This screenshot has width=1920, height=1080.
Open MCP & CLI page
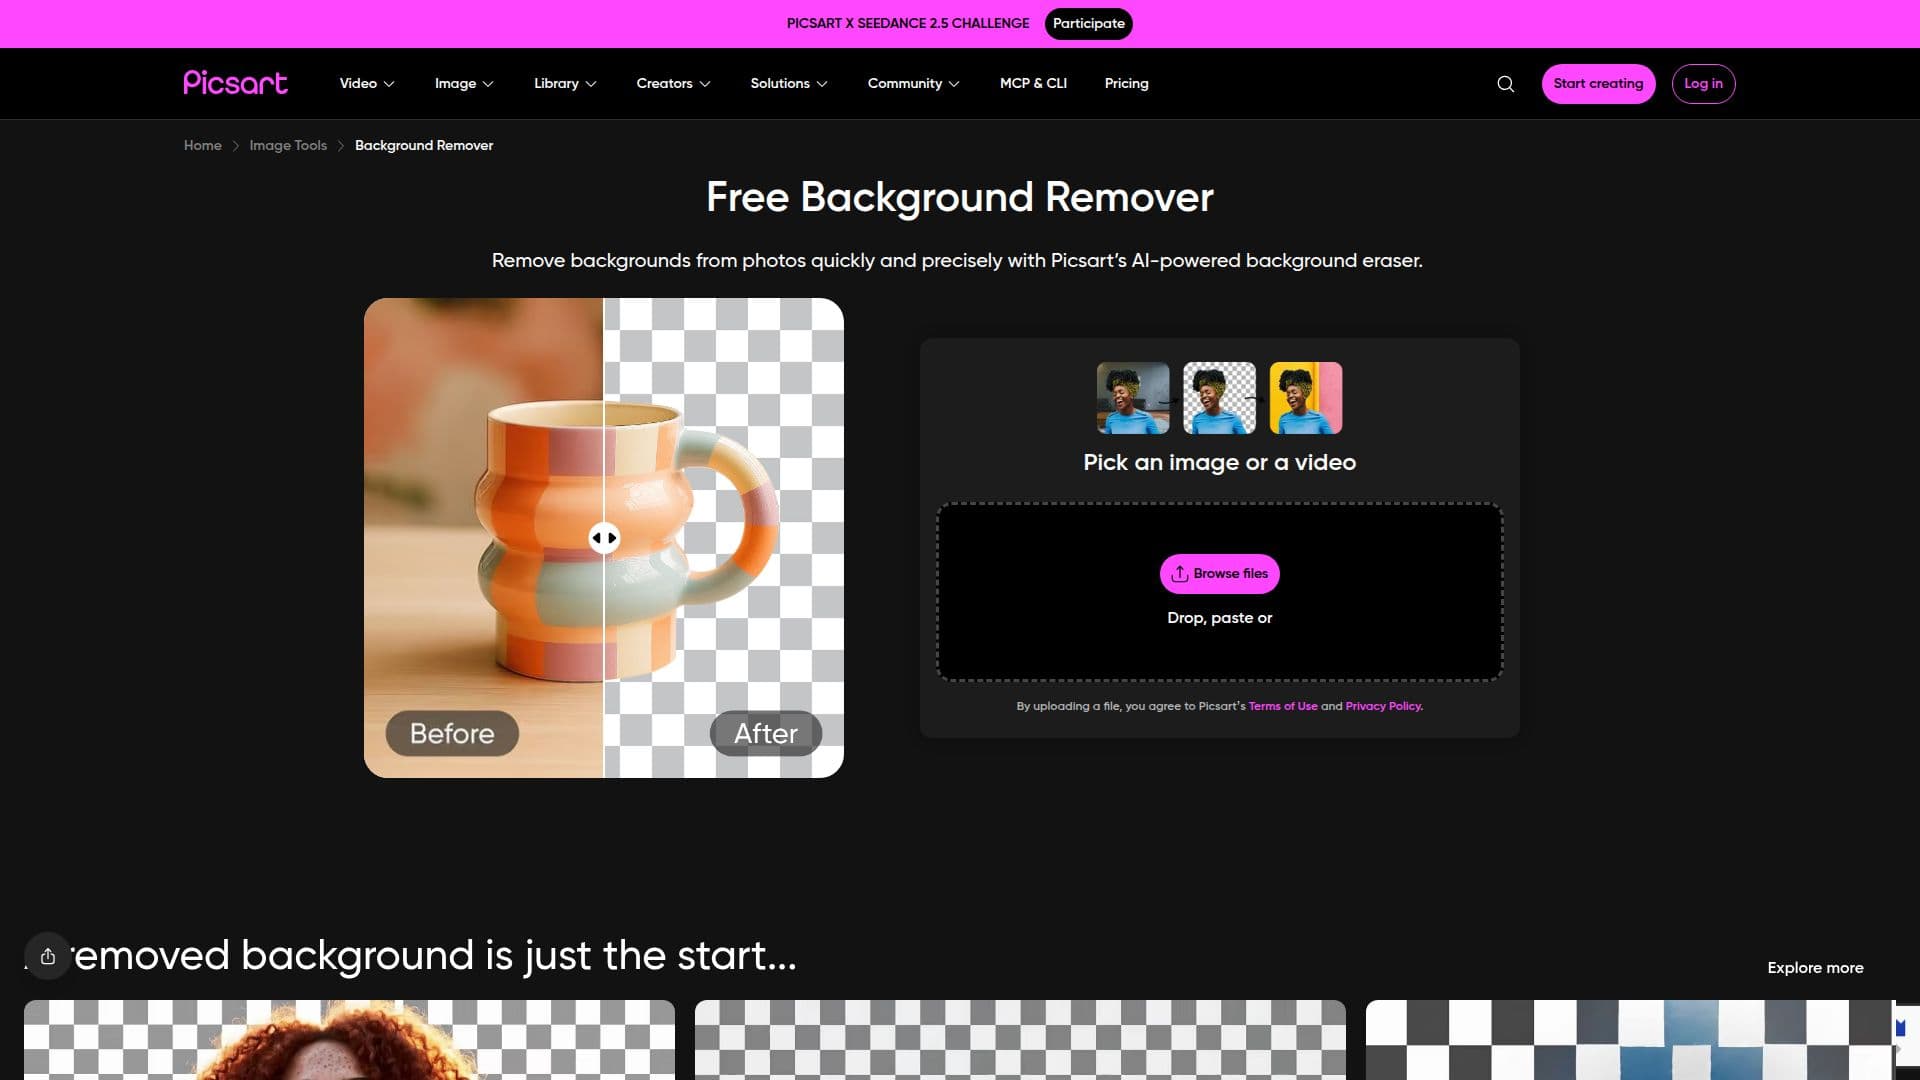1033,83
